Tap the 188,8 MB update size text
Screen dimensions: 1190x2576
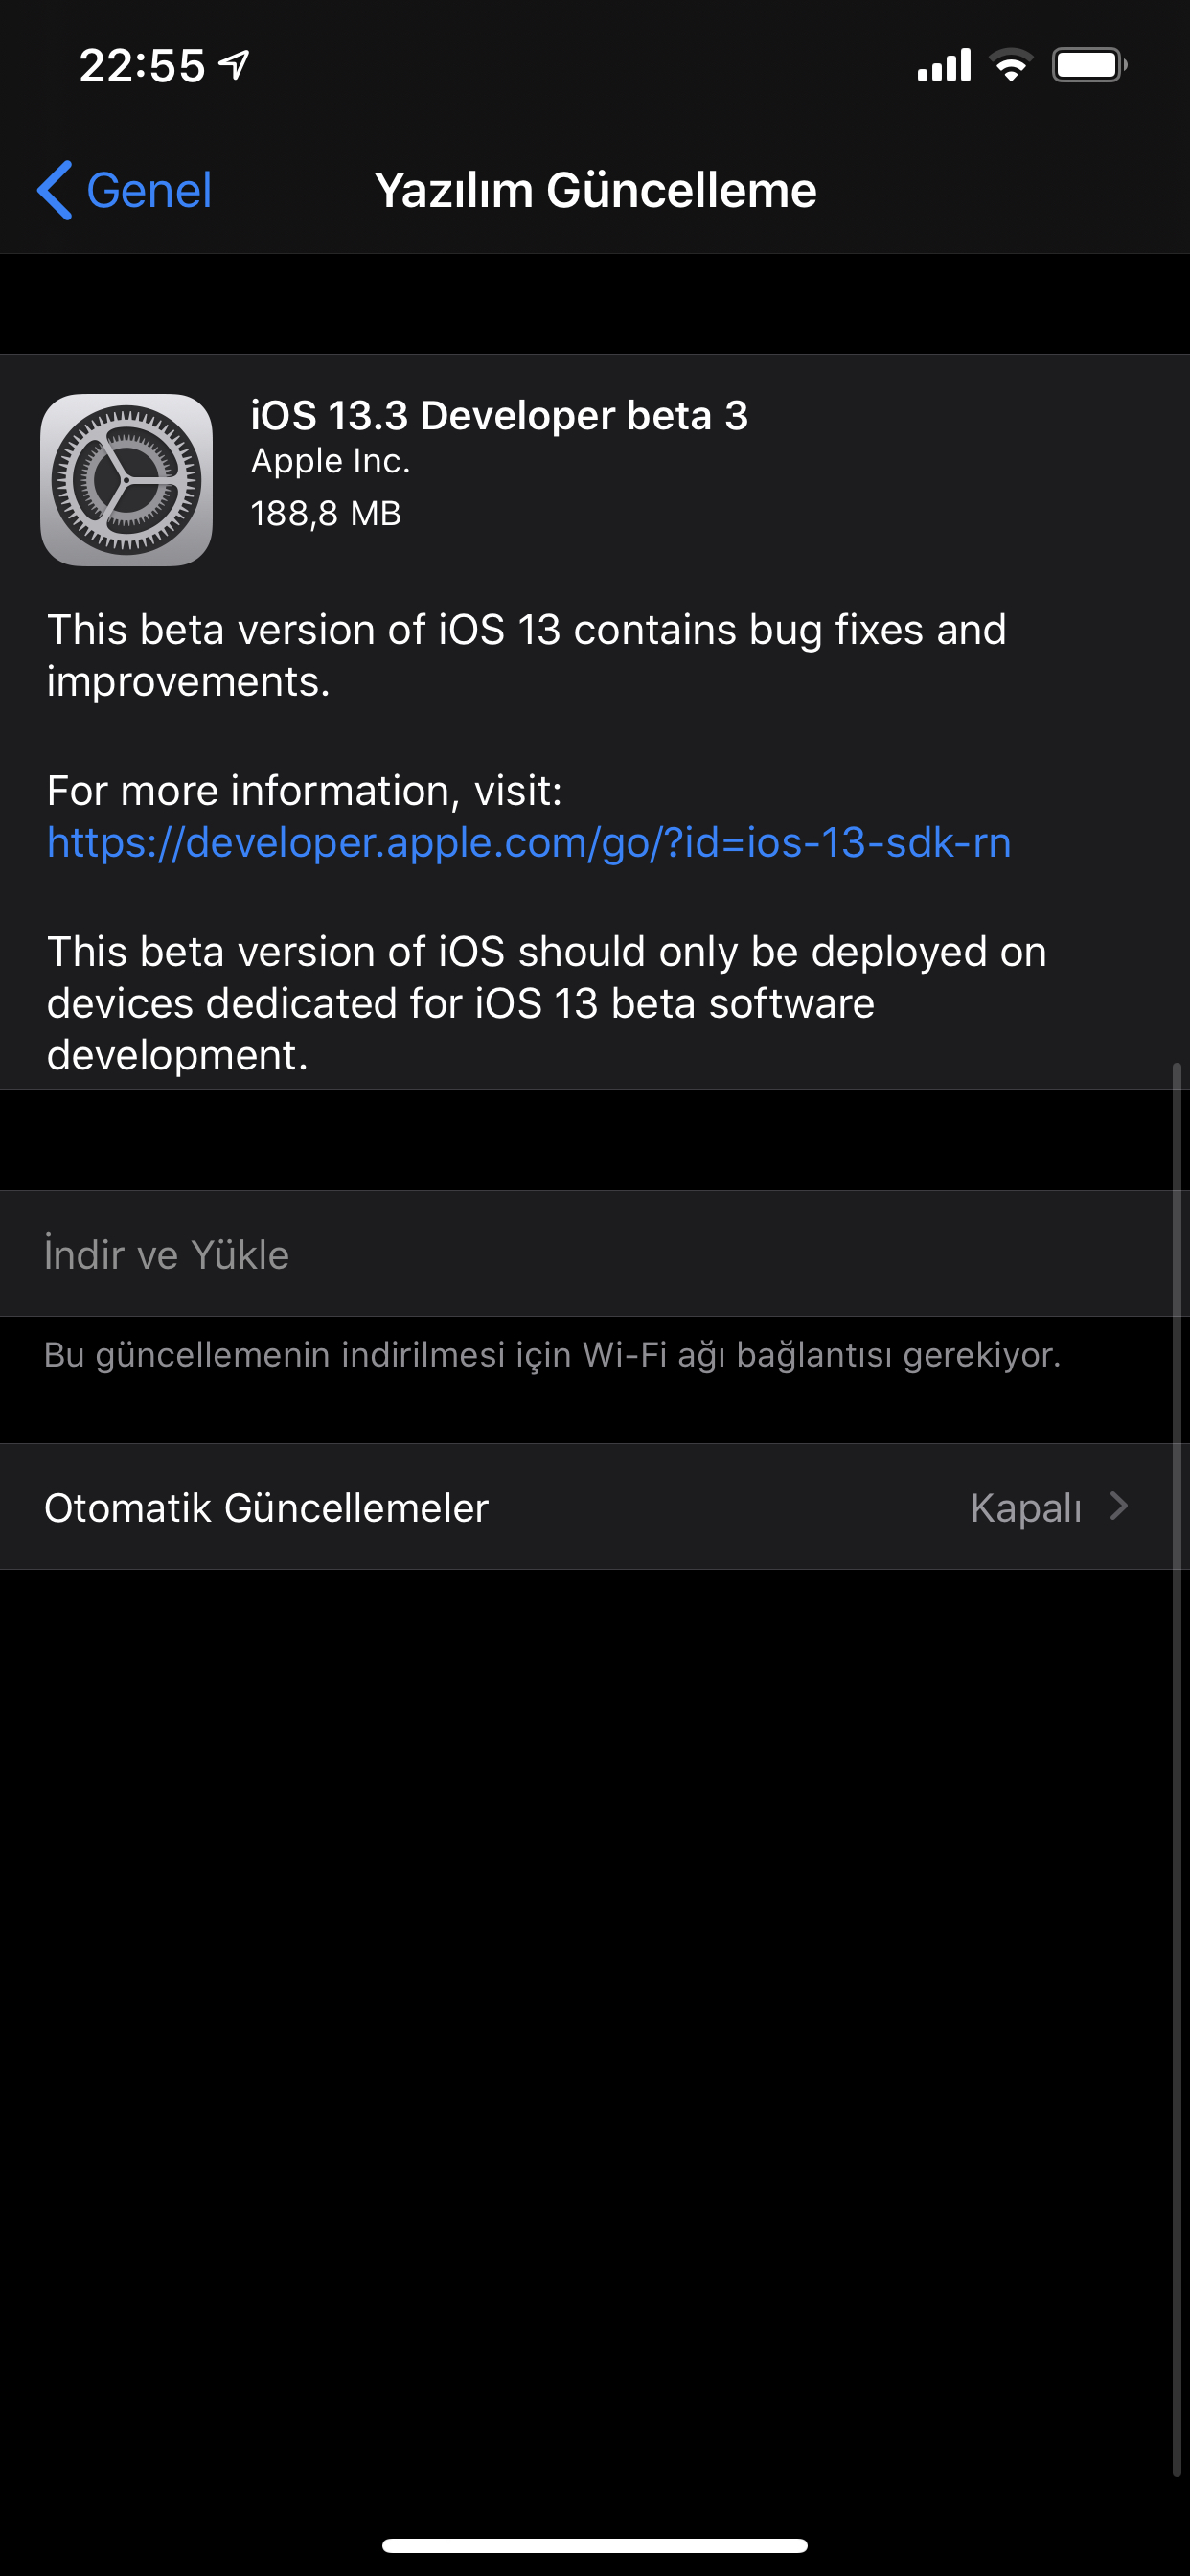click(326, 513)
